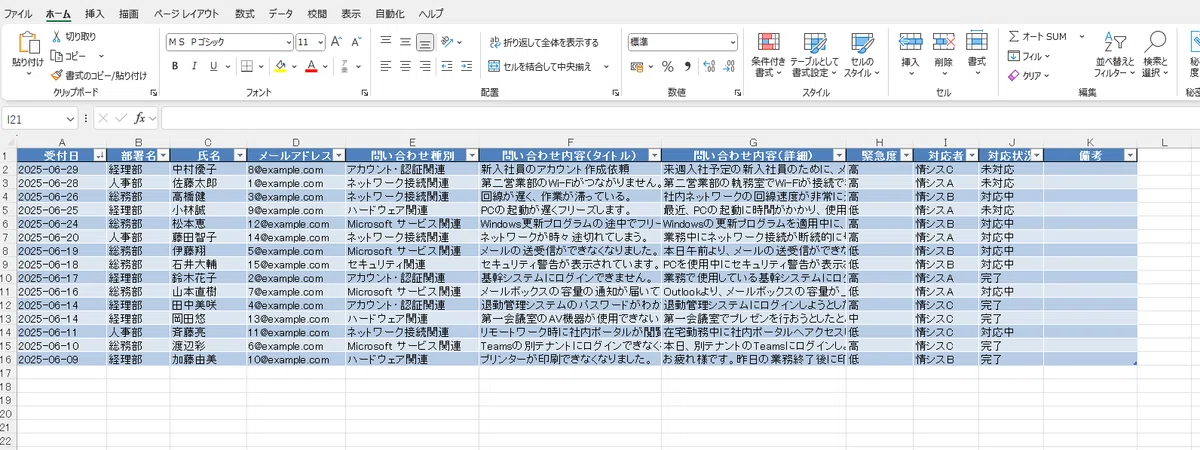This screenshot has height=450, width=1200.
Task: Apply comma style number format
Action: tap(686, 66)
